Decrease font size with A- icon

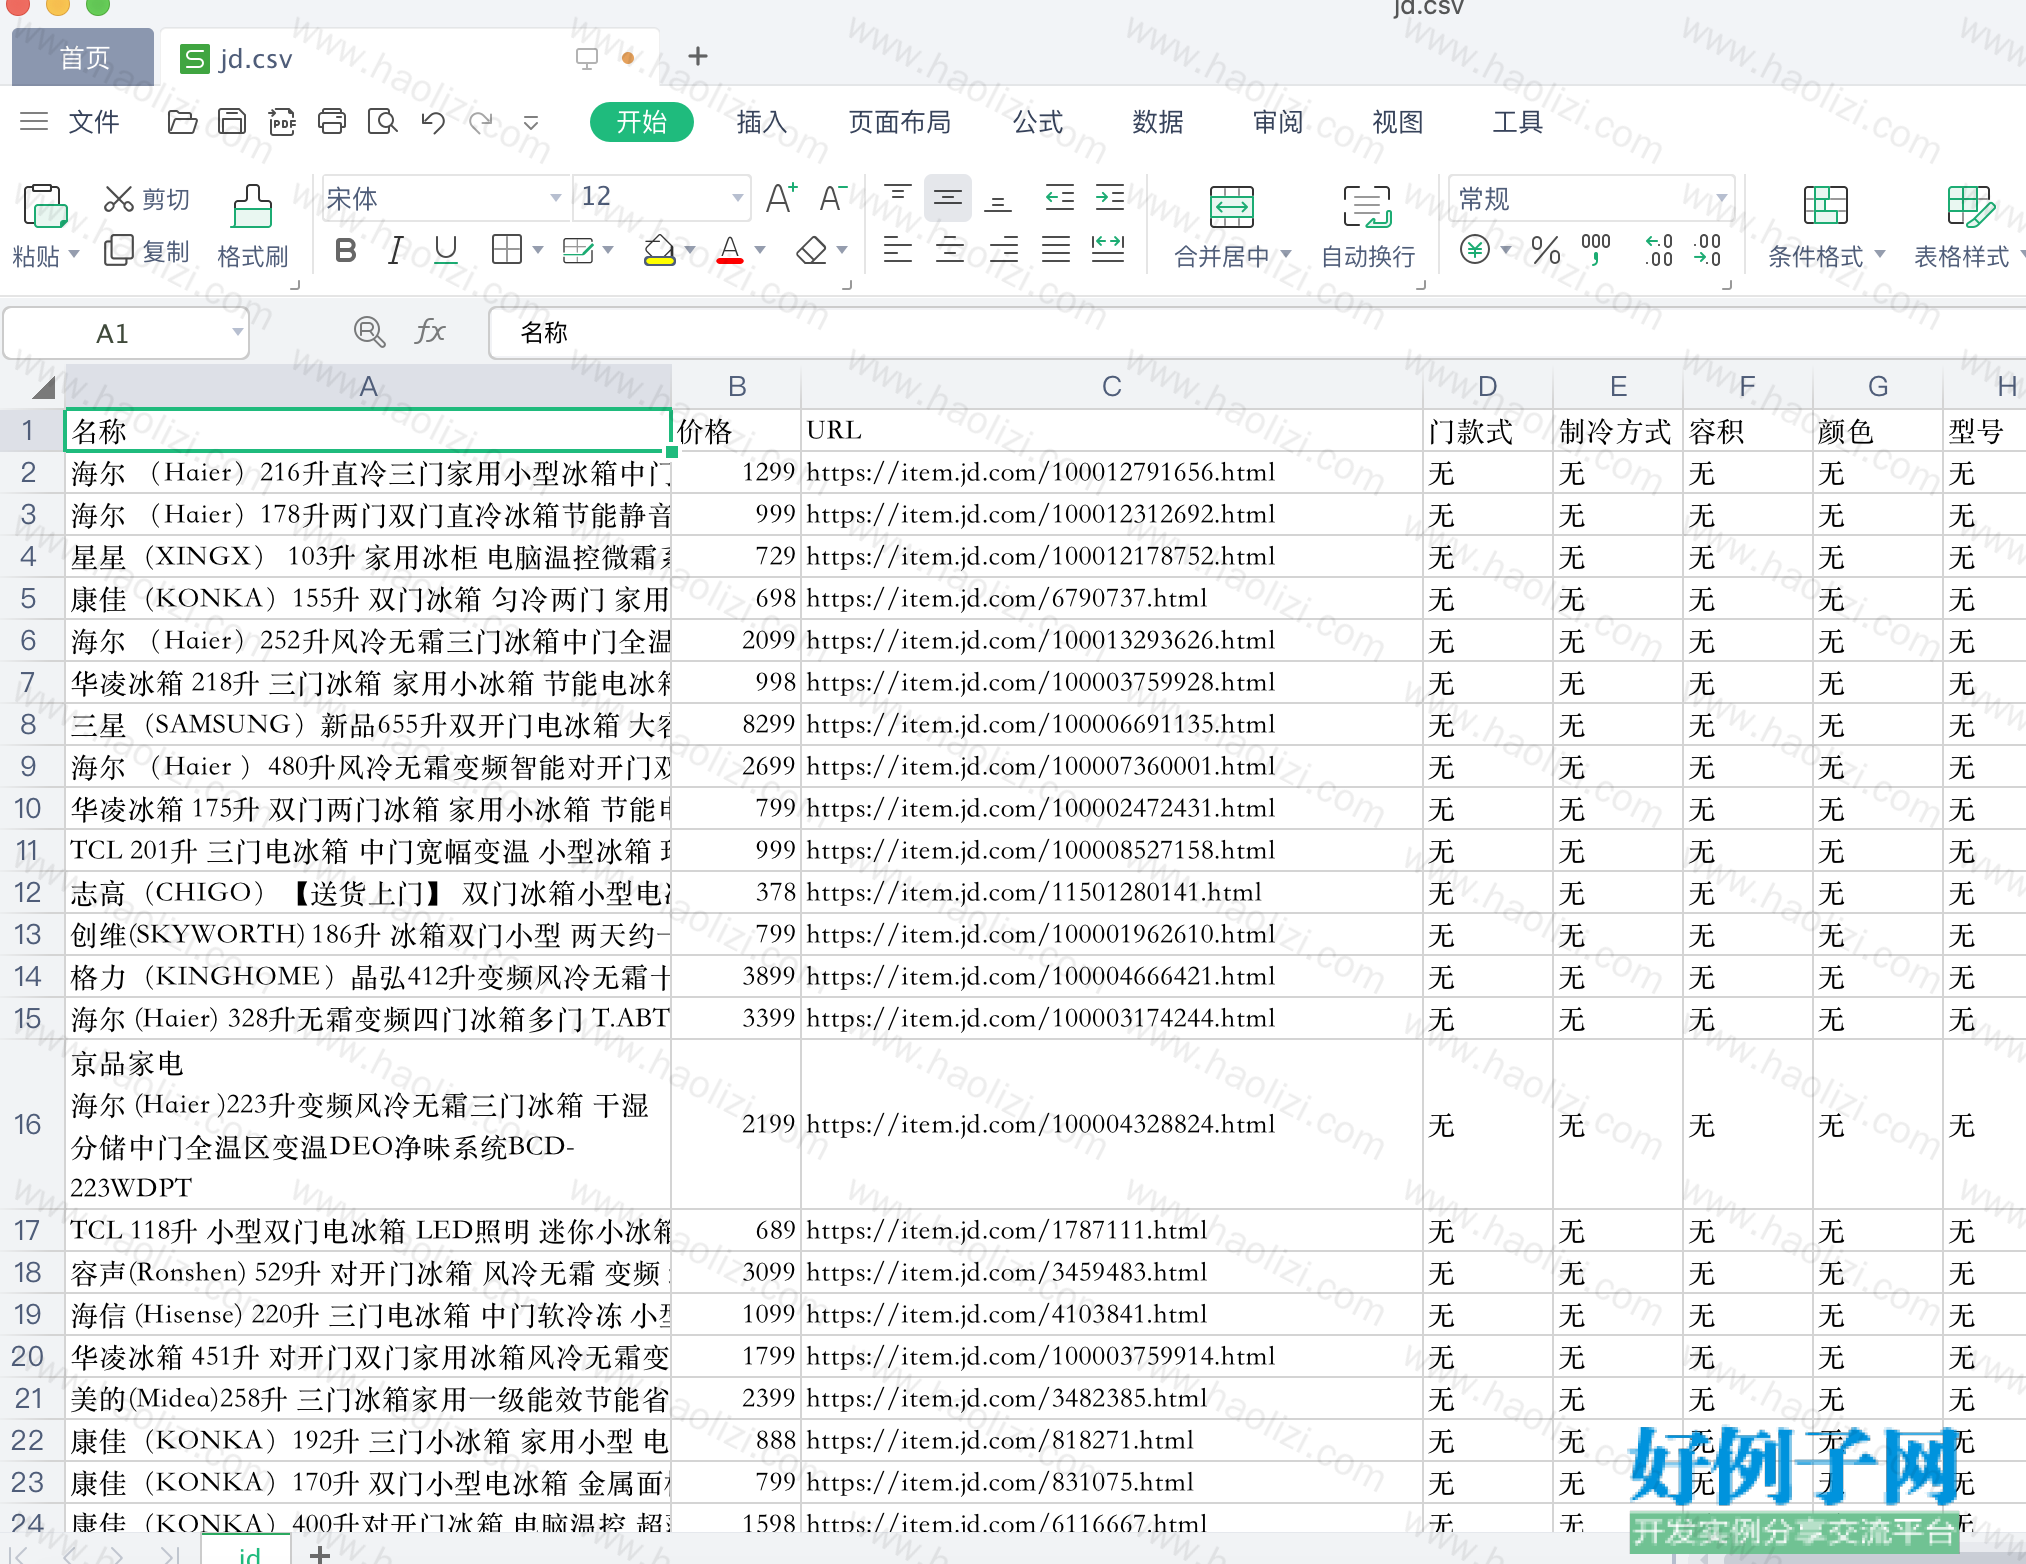[x=833, y=198]
